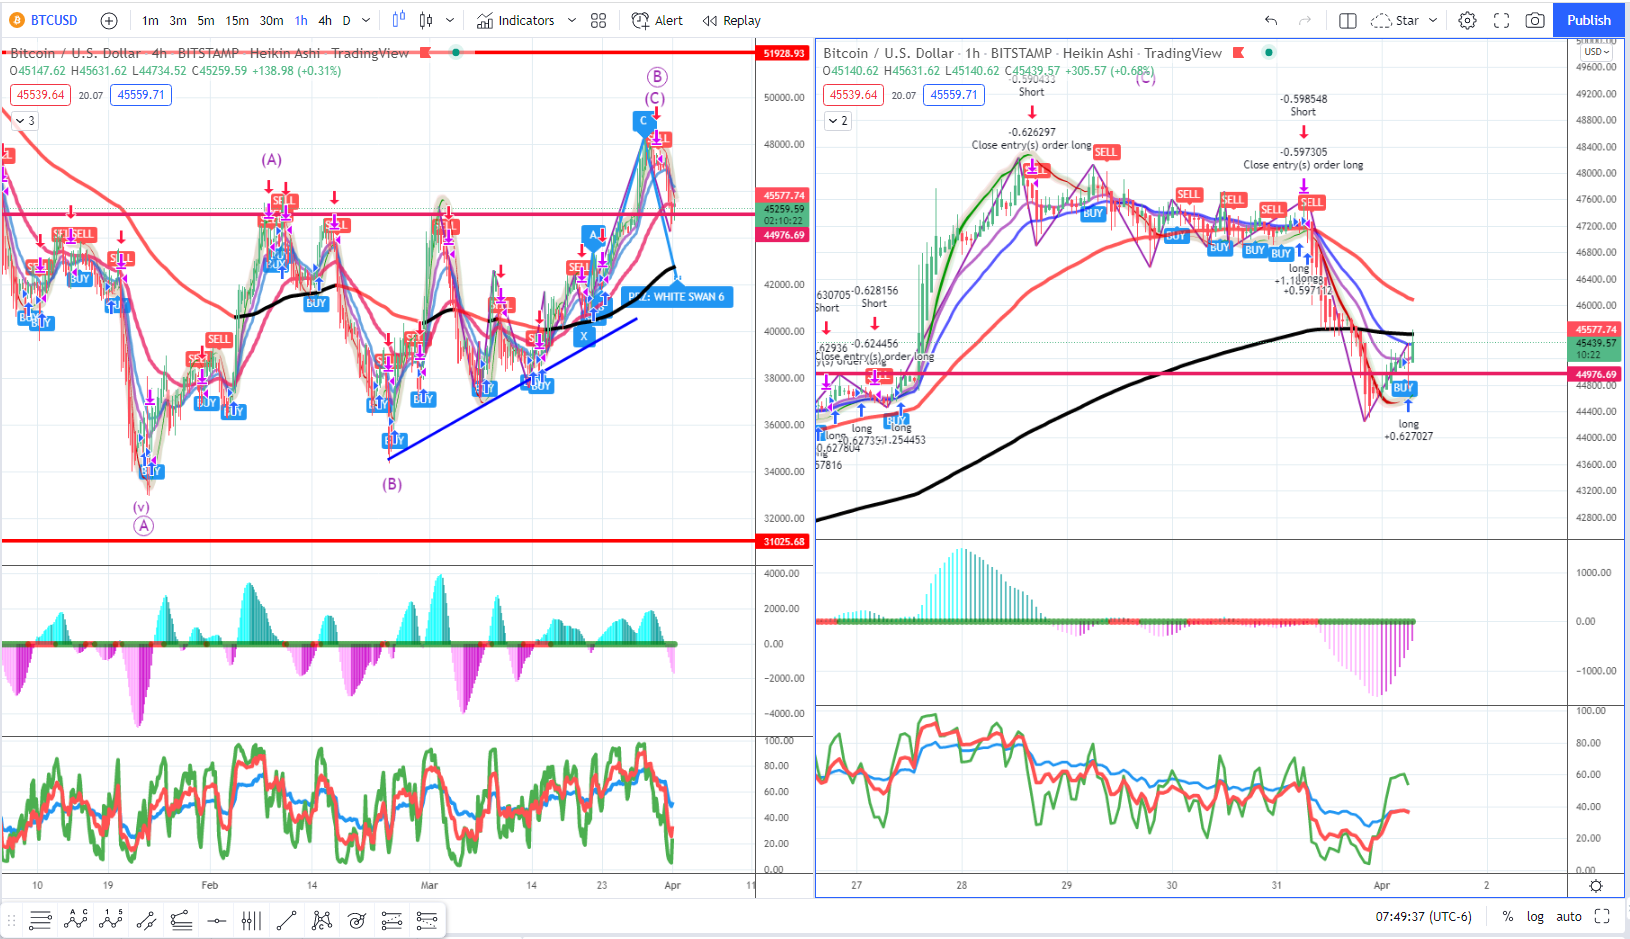Select the 5m timeframe

(x=206, y=20)
